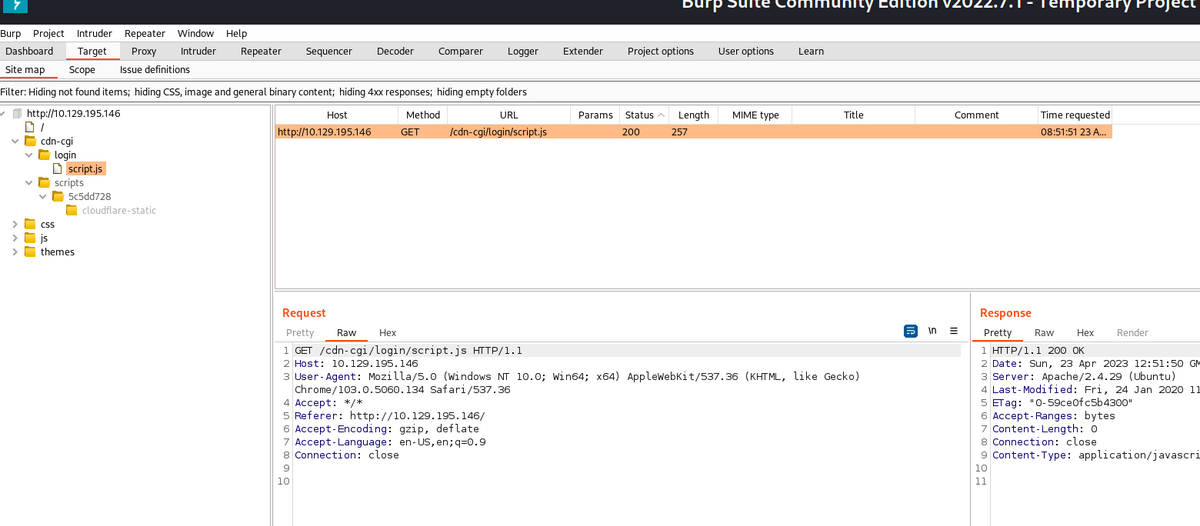Switch to the Extender tab

583,51
